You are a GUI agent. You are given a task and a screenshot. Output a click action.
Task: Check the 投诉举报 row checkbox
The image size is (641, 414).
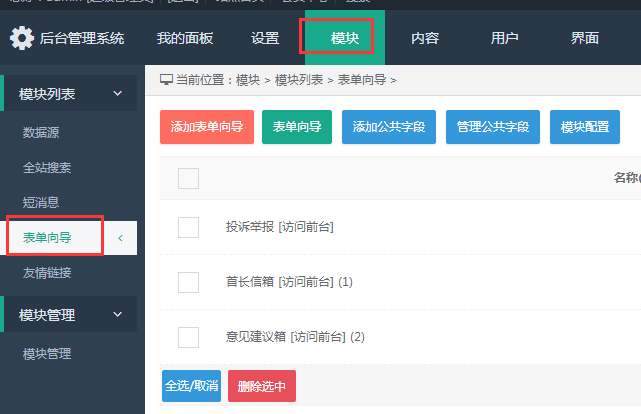[x=188, y=227]
